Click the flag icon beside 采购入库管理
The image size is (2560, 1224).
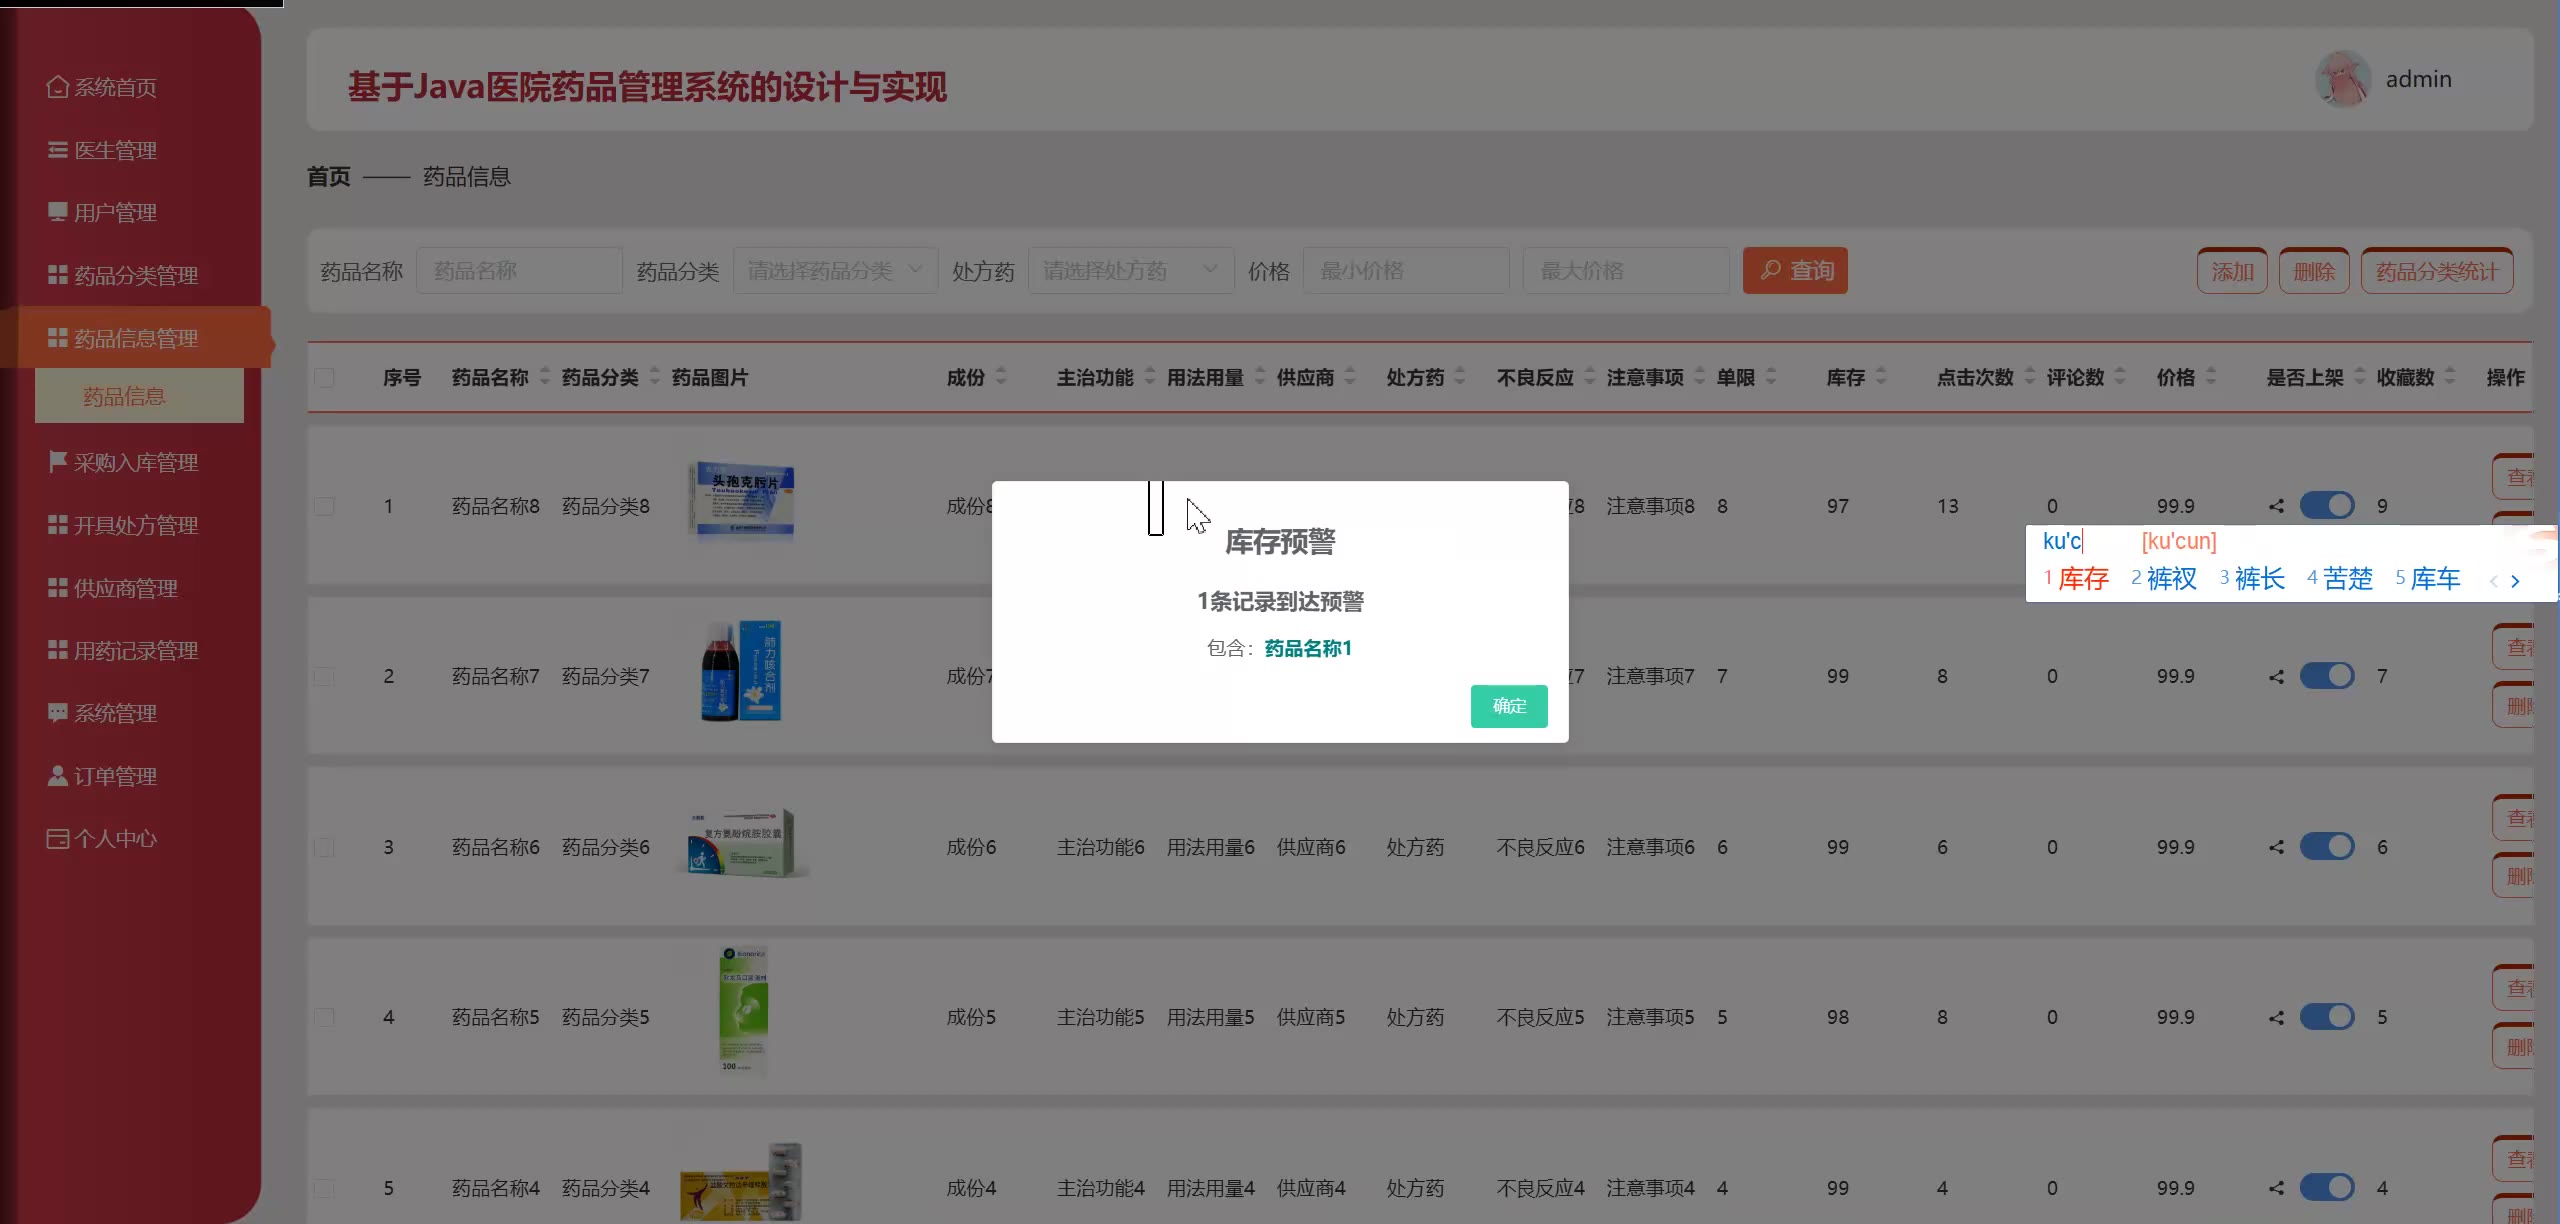click(x=57, y=462)
